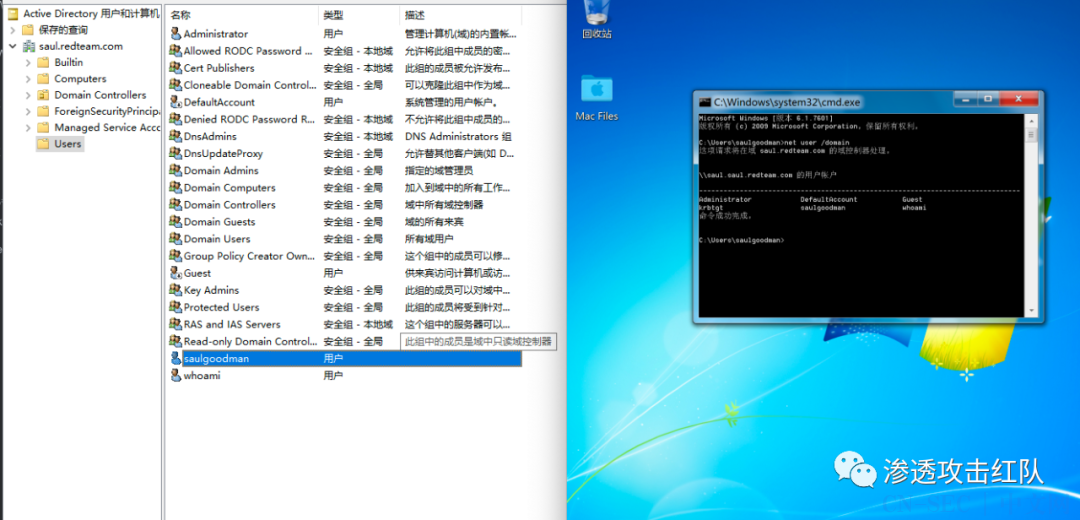
Task: Maximize the cmd.exe window
Action: click(988, 99)
